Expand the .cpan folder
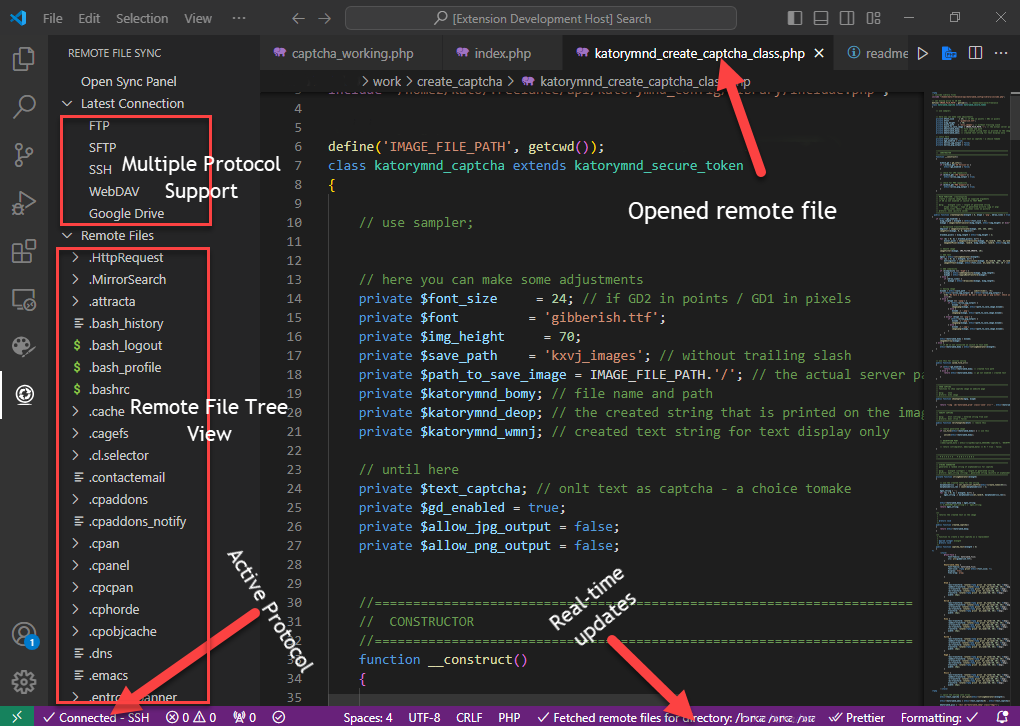1020x726 pixels. [75, 543]
